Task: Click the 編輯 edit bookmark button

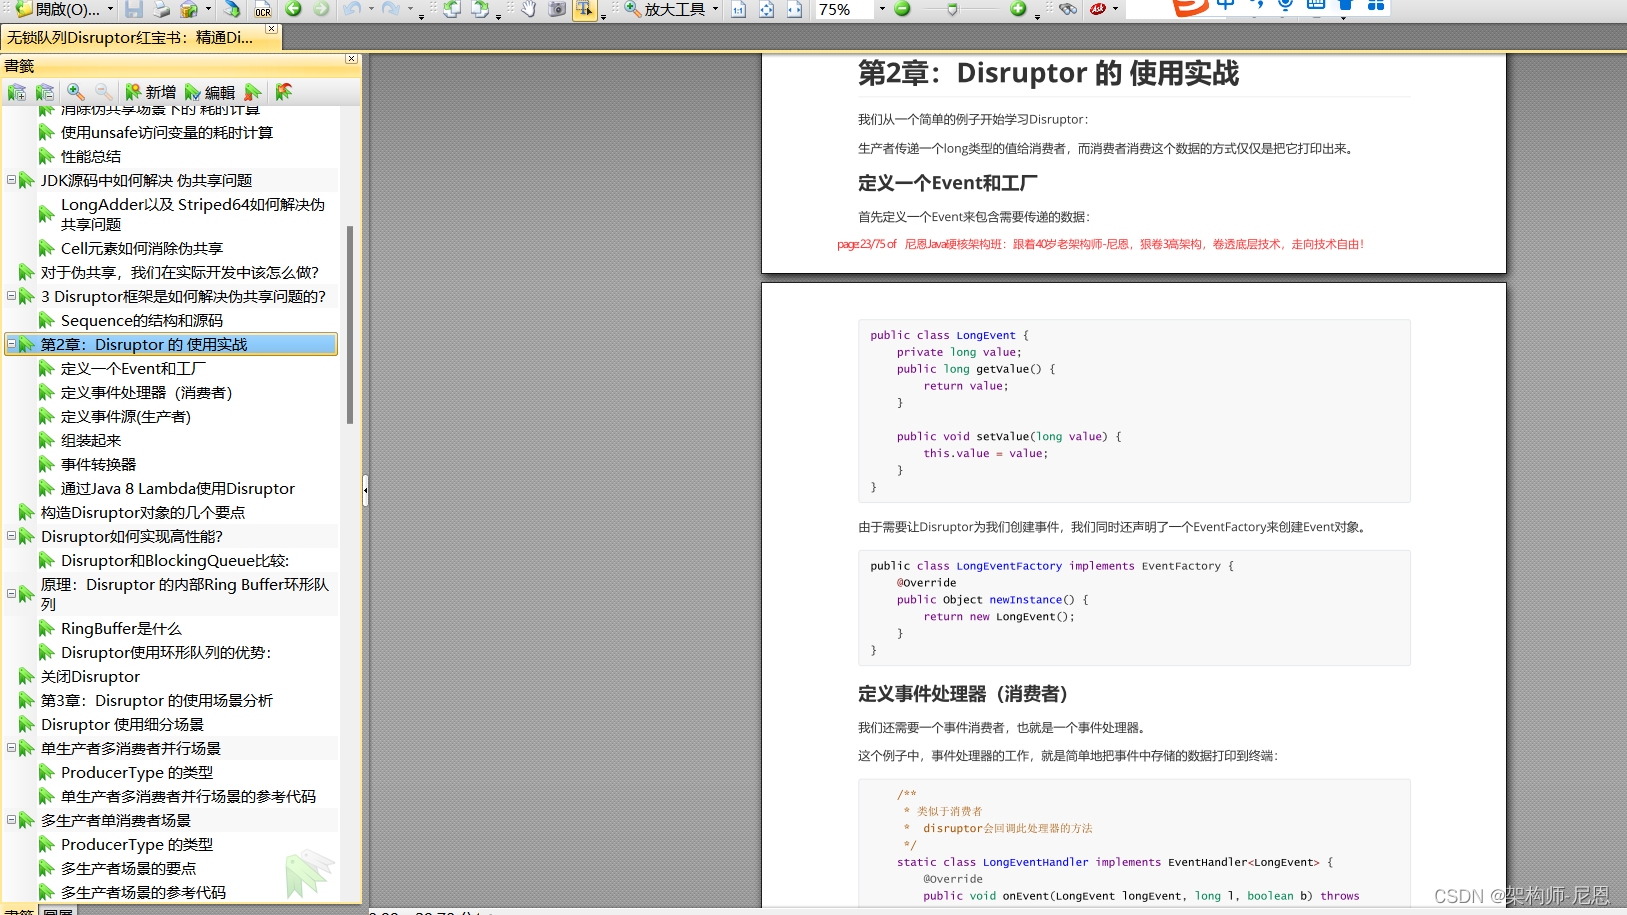Action: [x=210, y=92]
